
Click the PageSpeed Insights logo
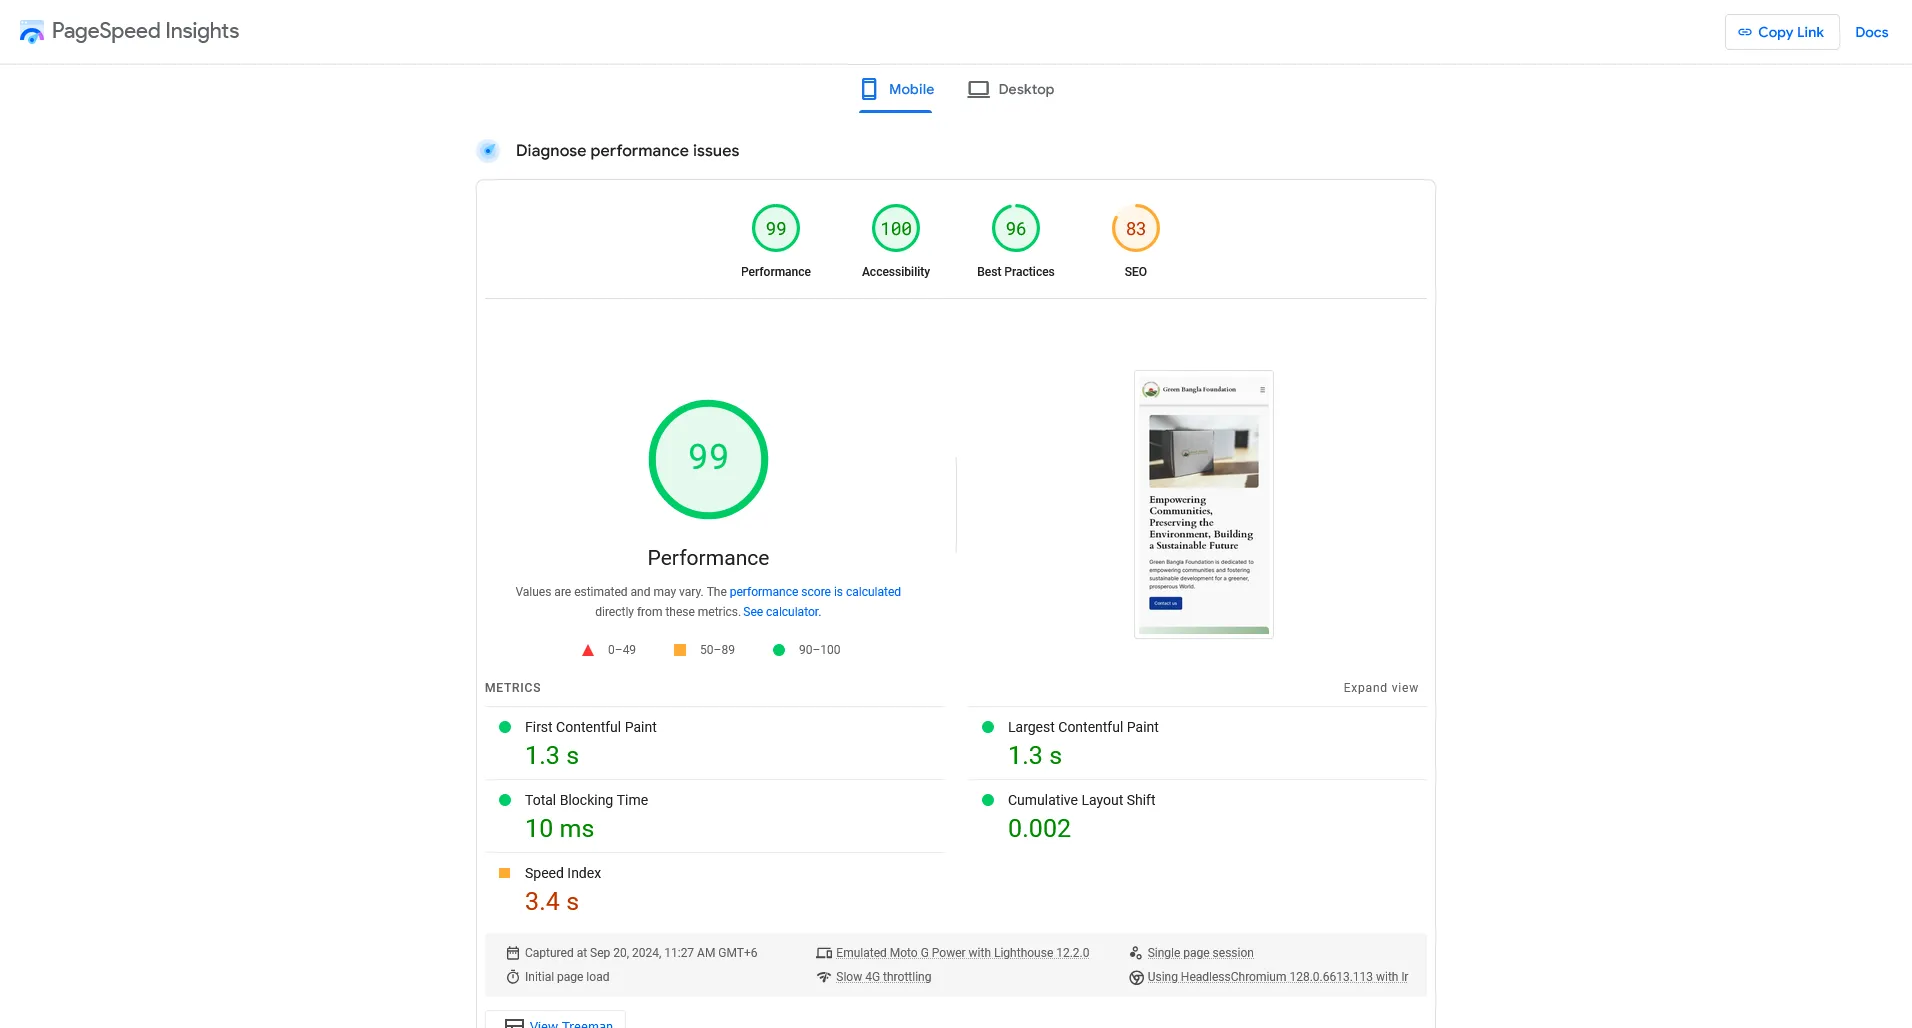pyautogui.click(x=31, y=31)
